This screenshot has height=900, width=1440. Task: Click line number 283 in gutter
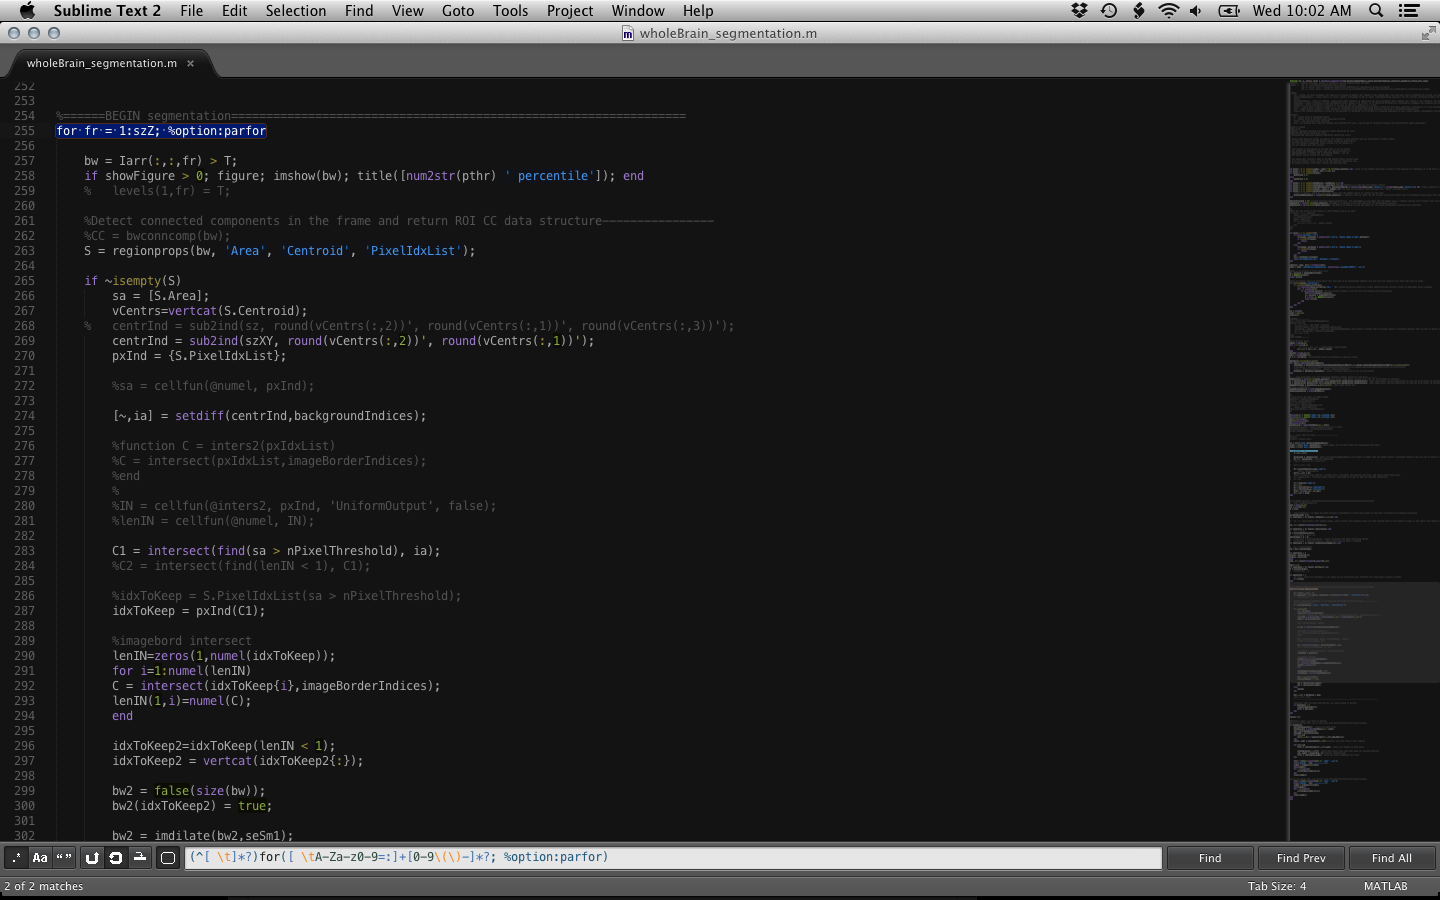point(24,551)
